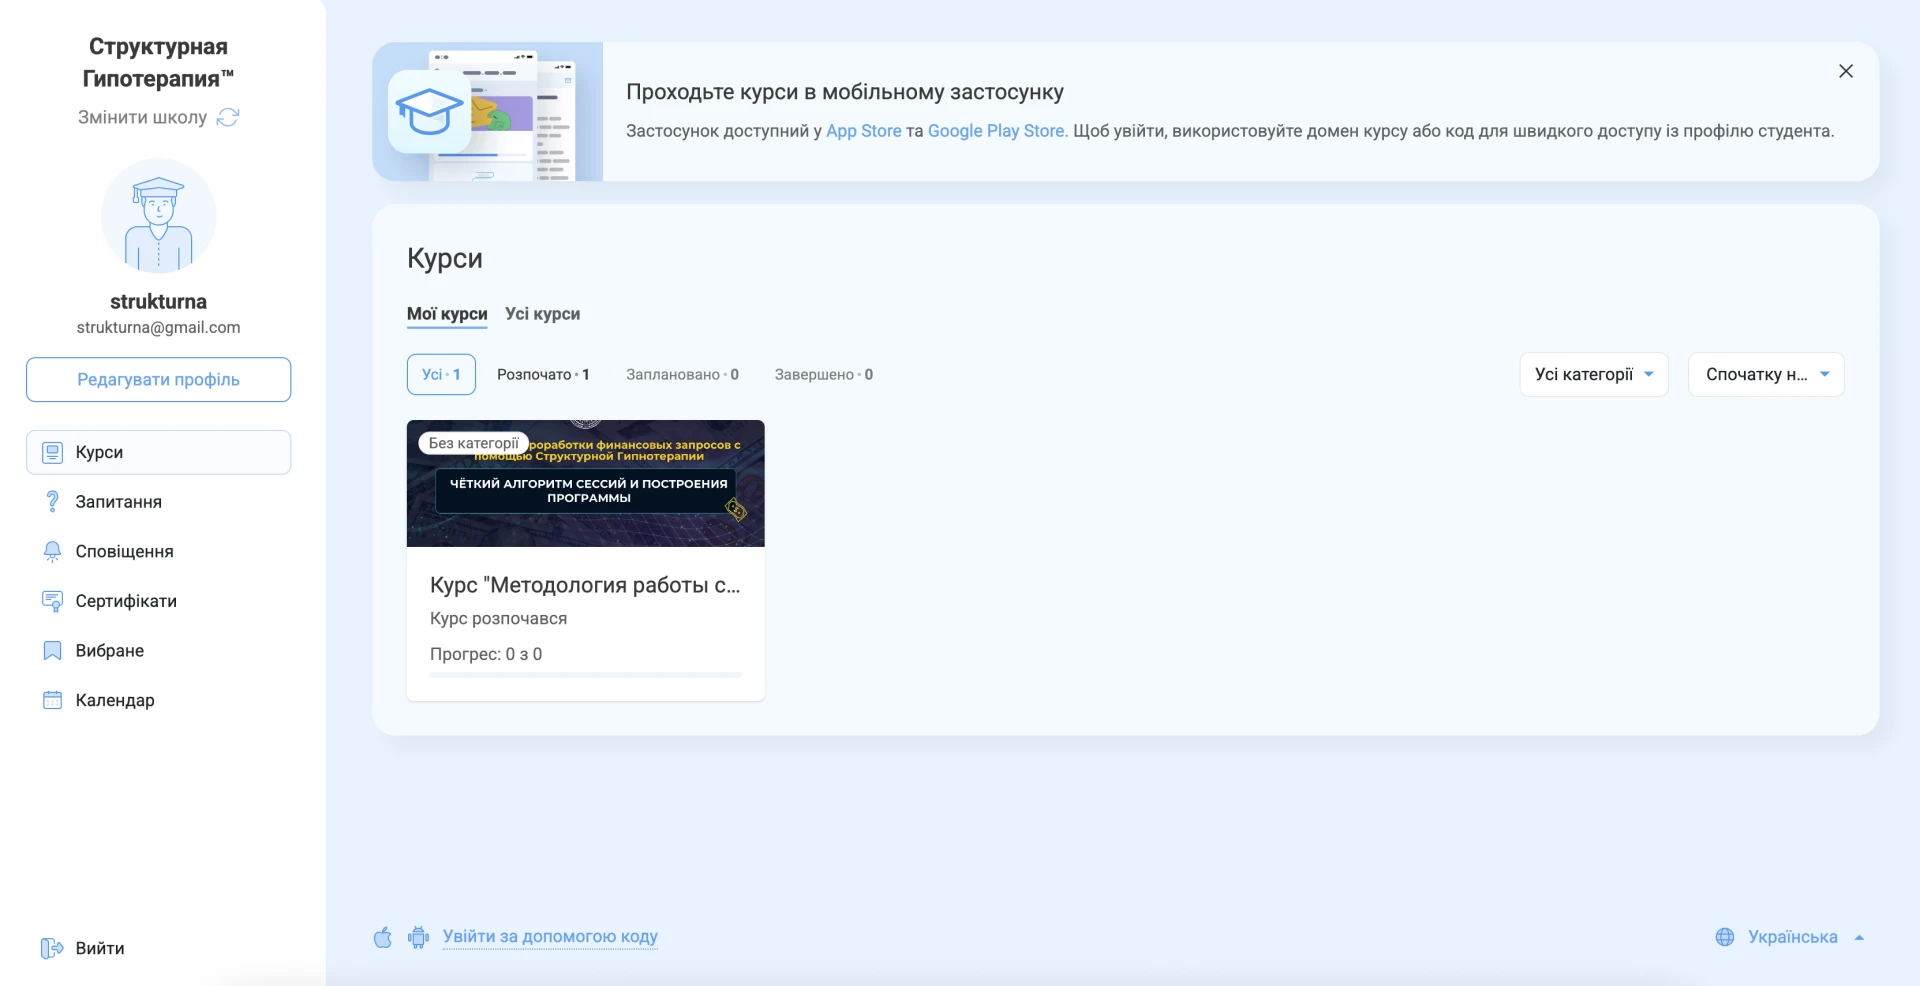Select the Завершено filter
The width and height of the screenshot is (1920, 986).
(x=823, y=374)
